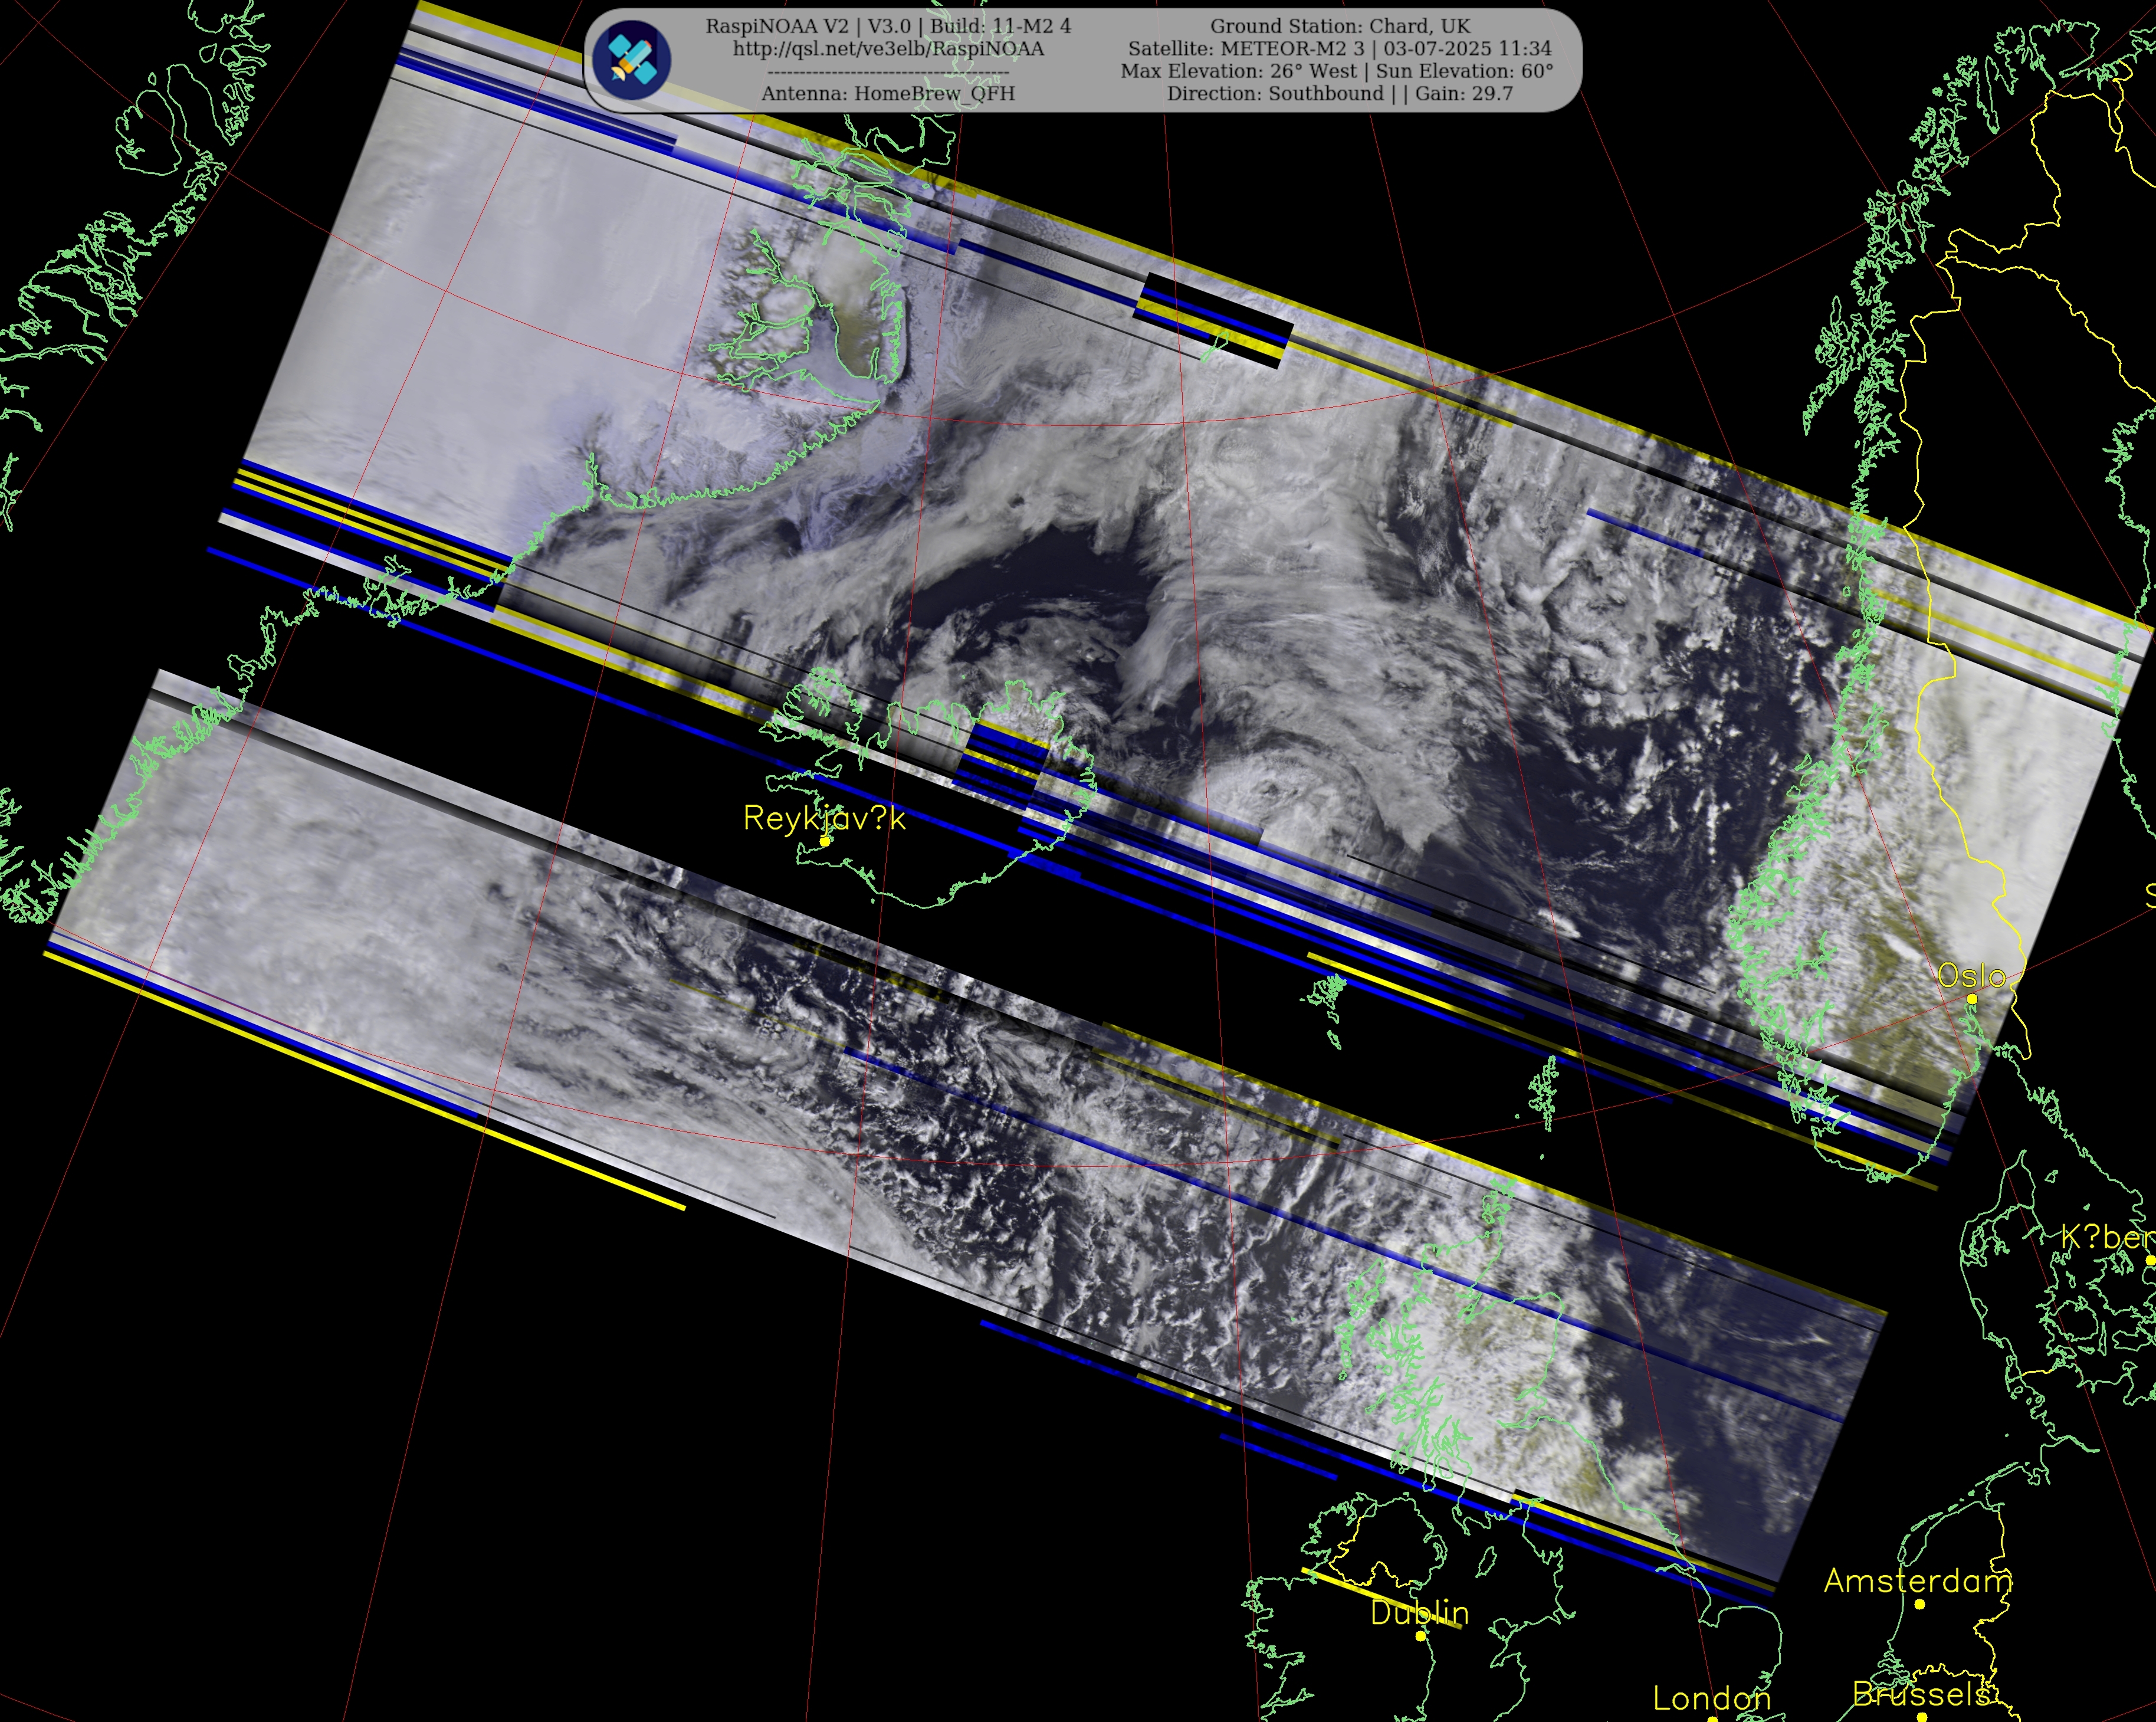
Task: Click the yellow dot marking Dublin
Action: tap(1420, 1636)
